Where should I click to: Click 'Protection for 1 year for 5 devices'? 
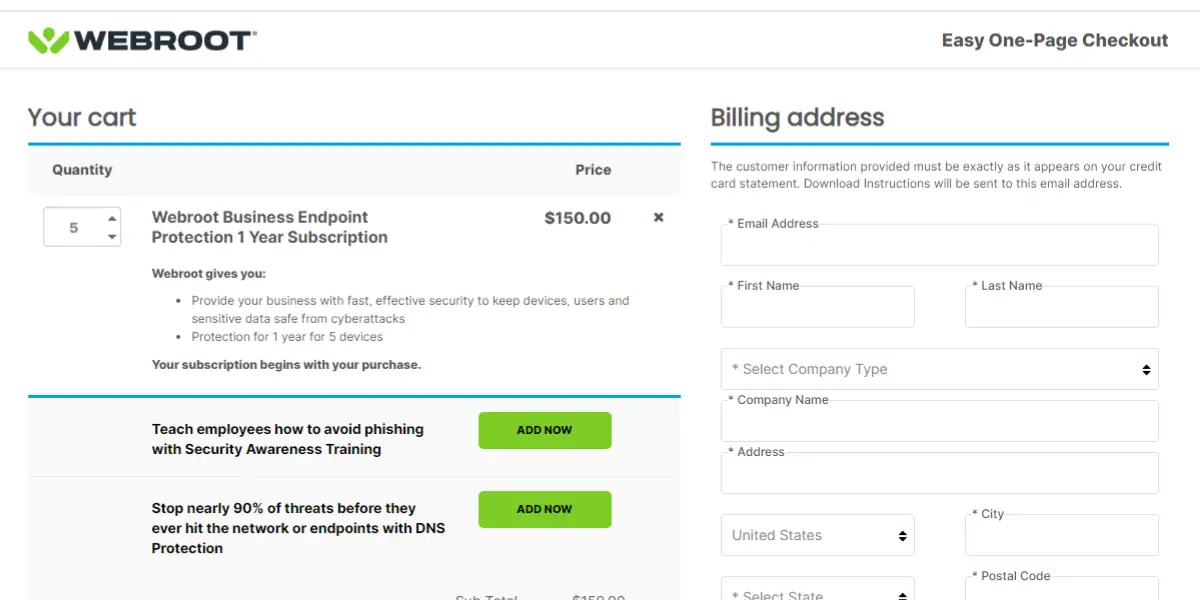point(288,337)
